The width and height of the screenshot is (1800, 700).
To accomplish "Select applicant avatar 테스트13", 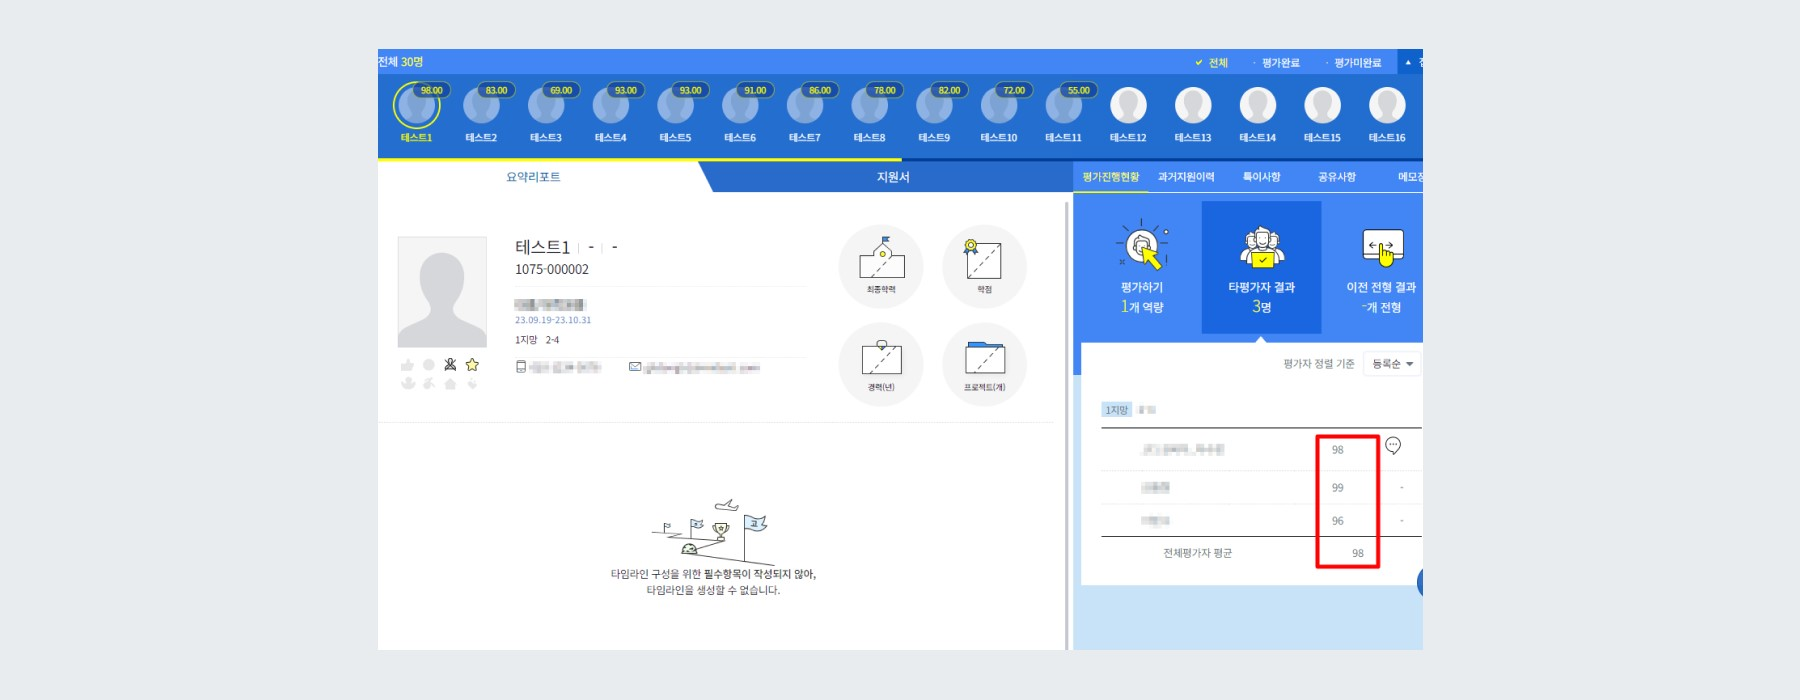I will 1193,105.
